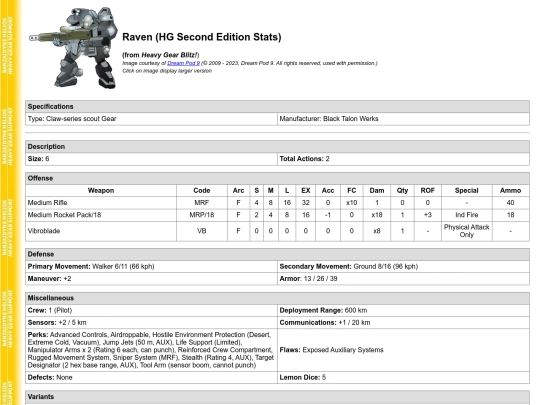
Task: Select Deployment Range: 600 km cell
Action: (403, 310)
